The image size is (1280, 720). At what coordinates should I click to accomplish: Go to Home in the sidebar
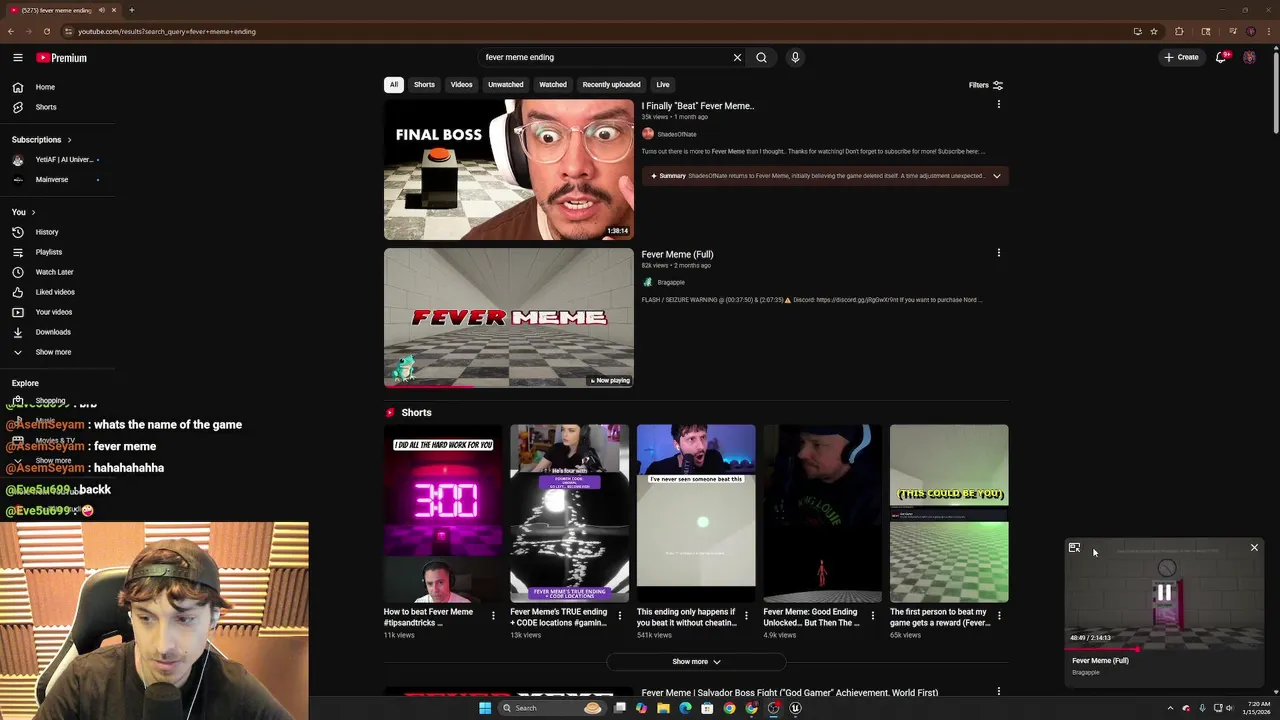[45, 87]
